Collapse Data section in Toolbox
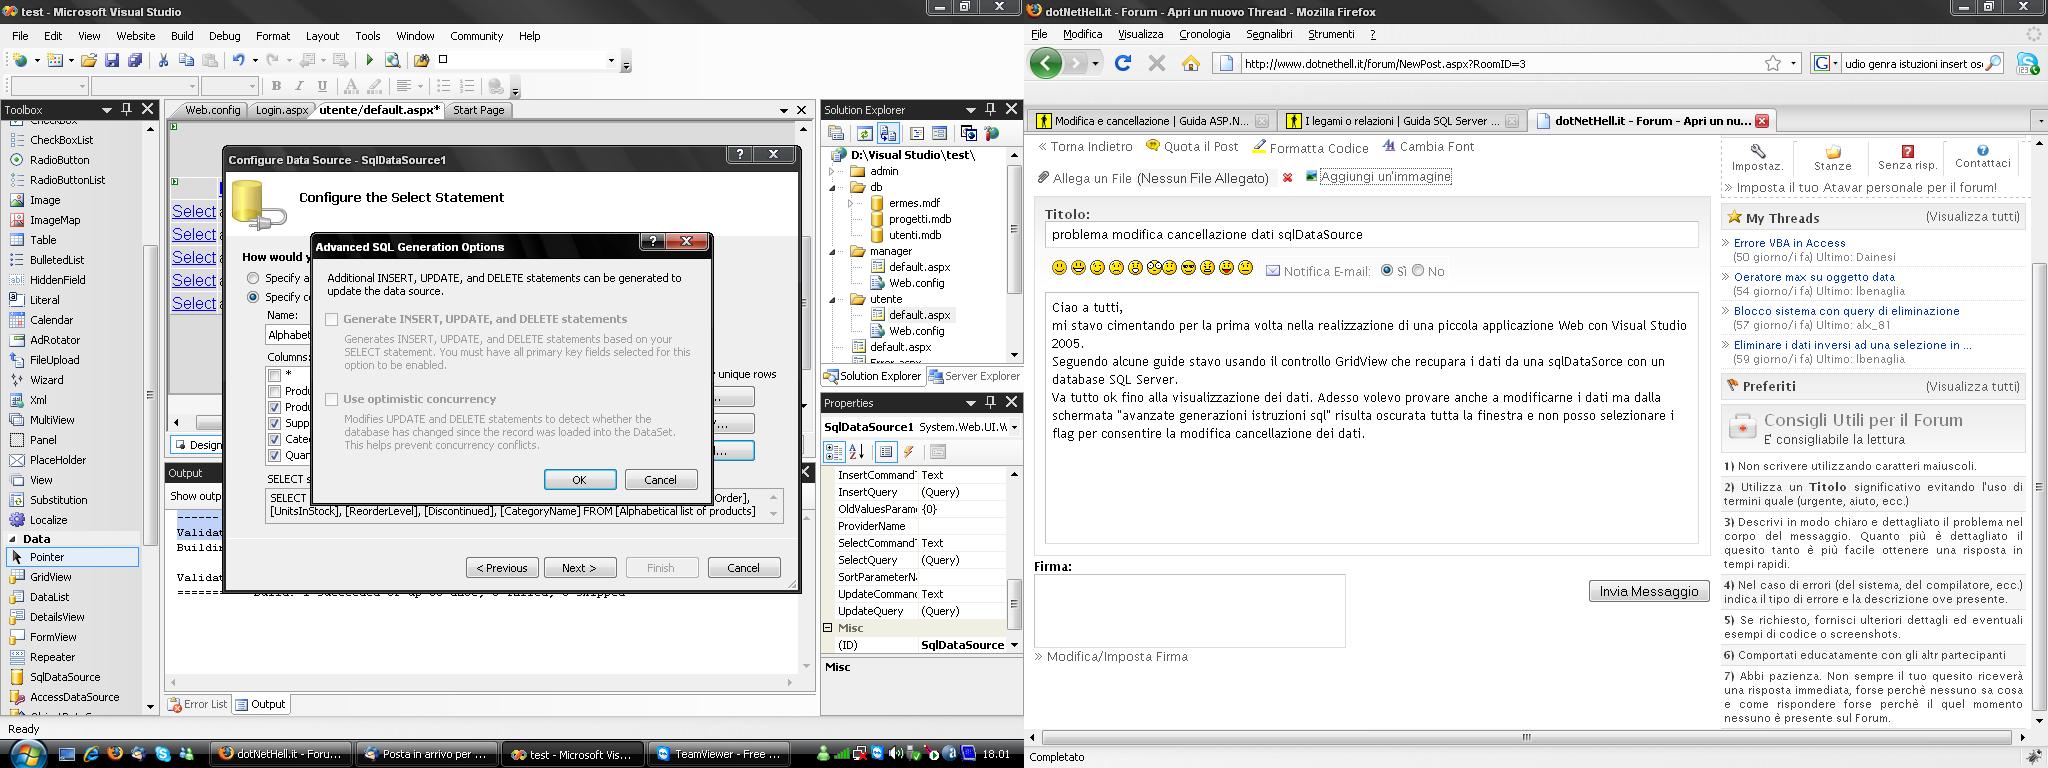The height and width of the screenshot is (768, 2048). point(13,539)
